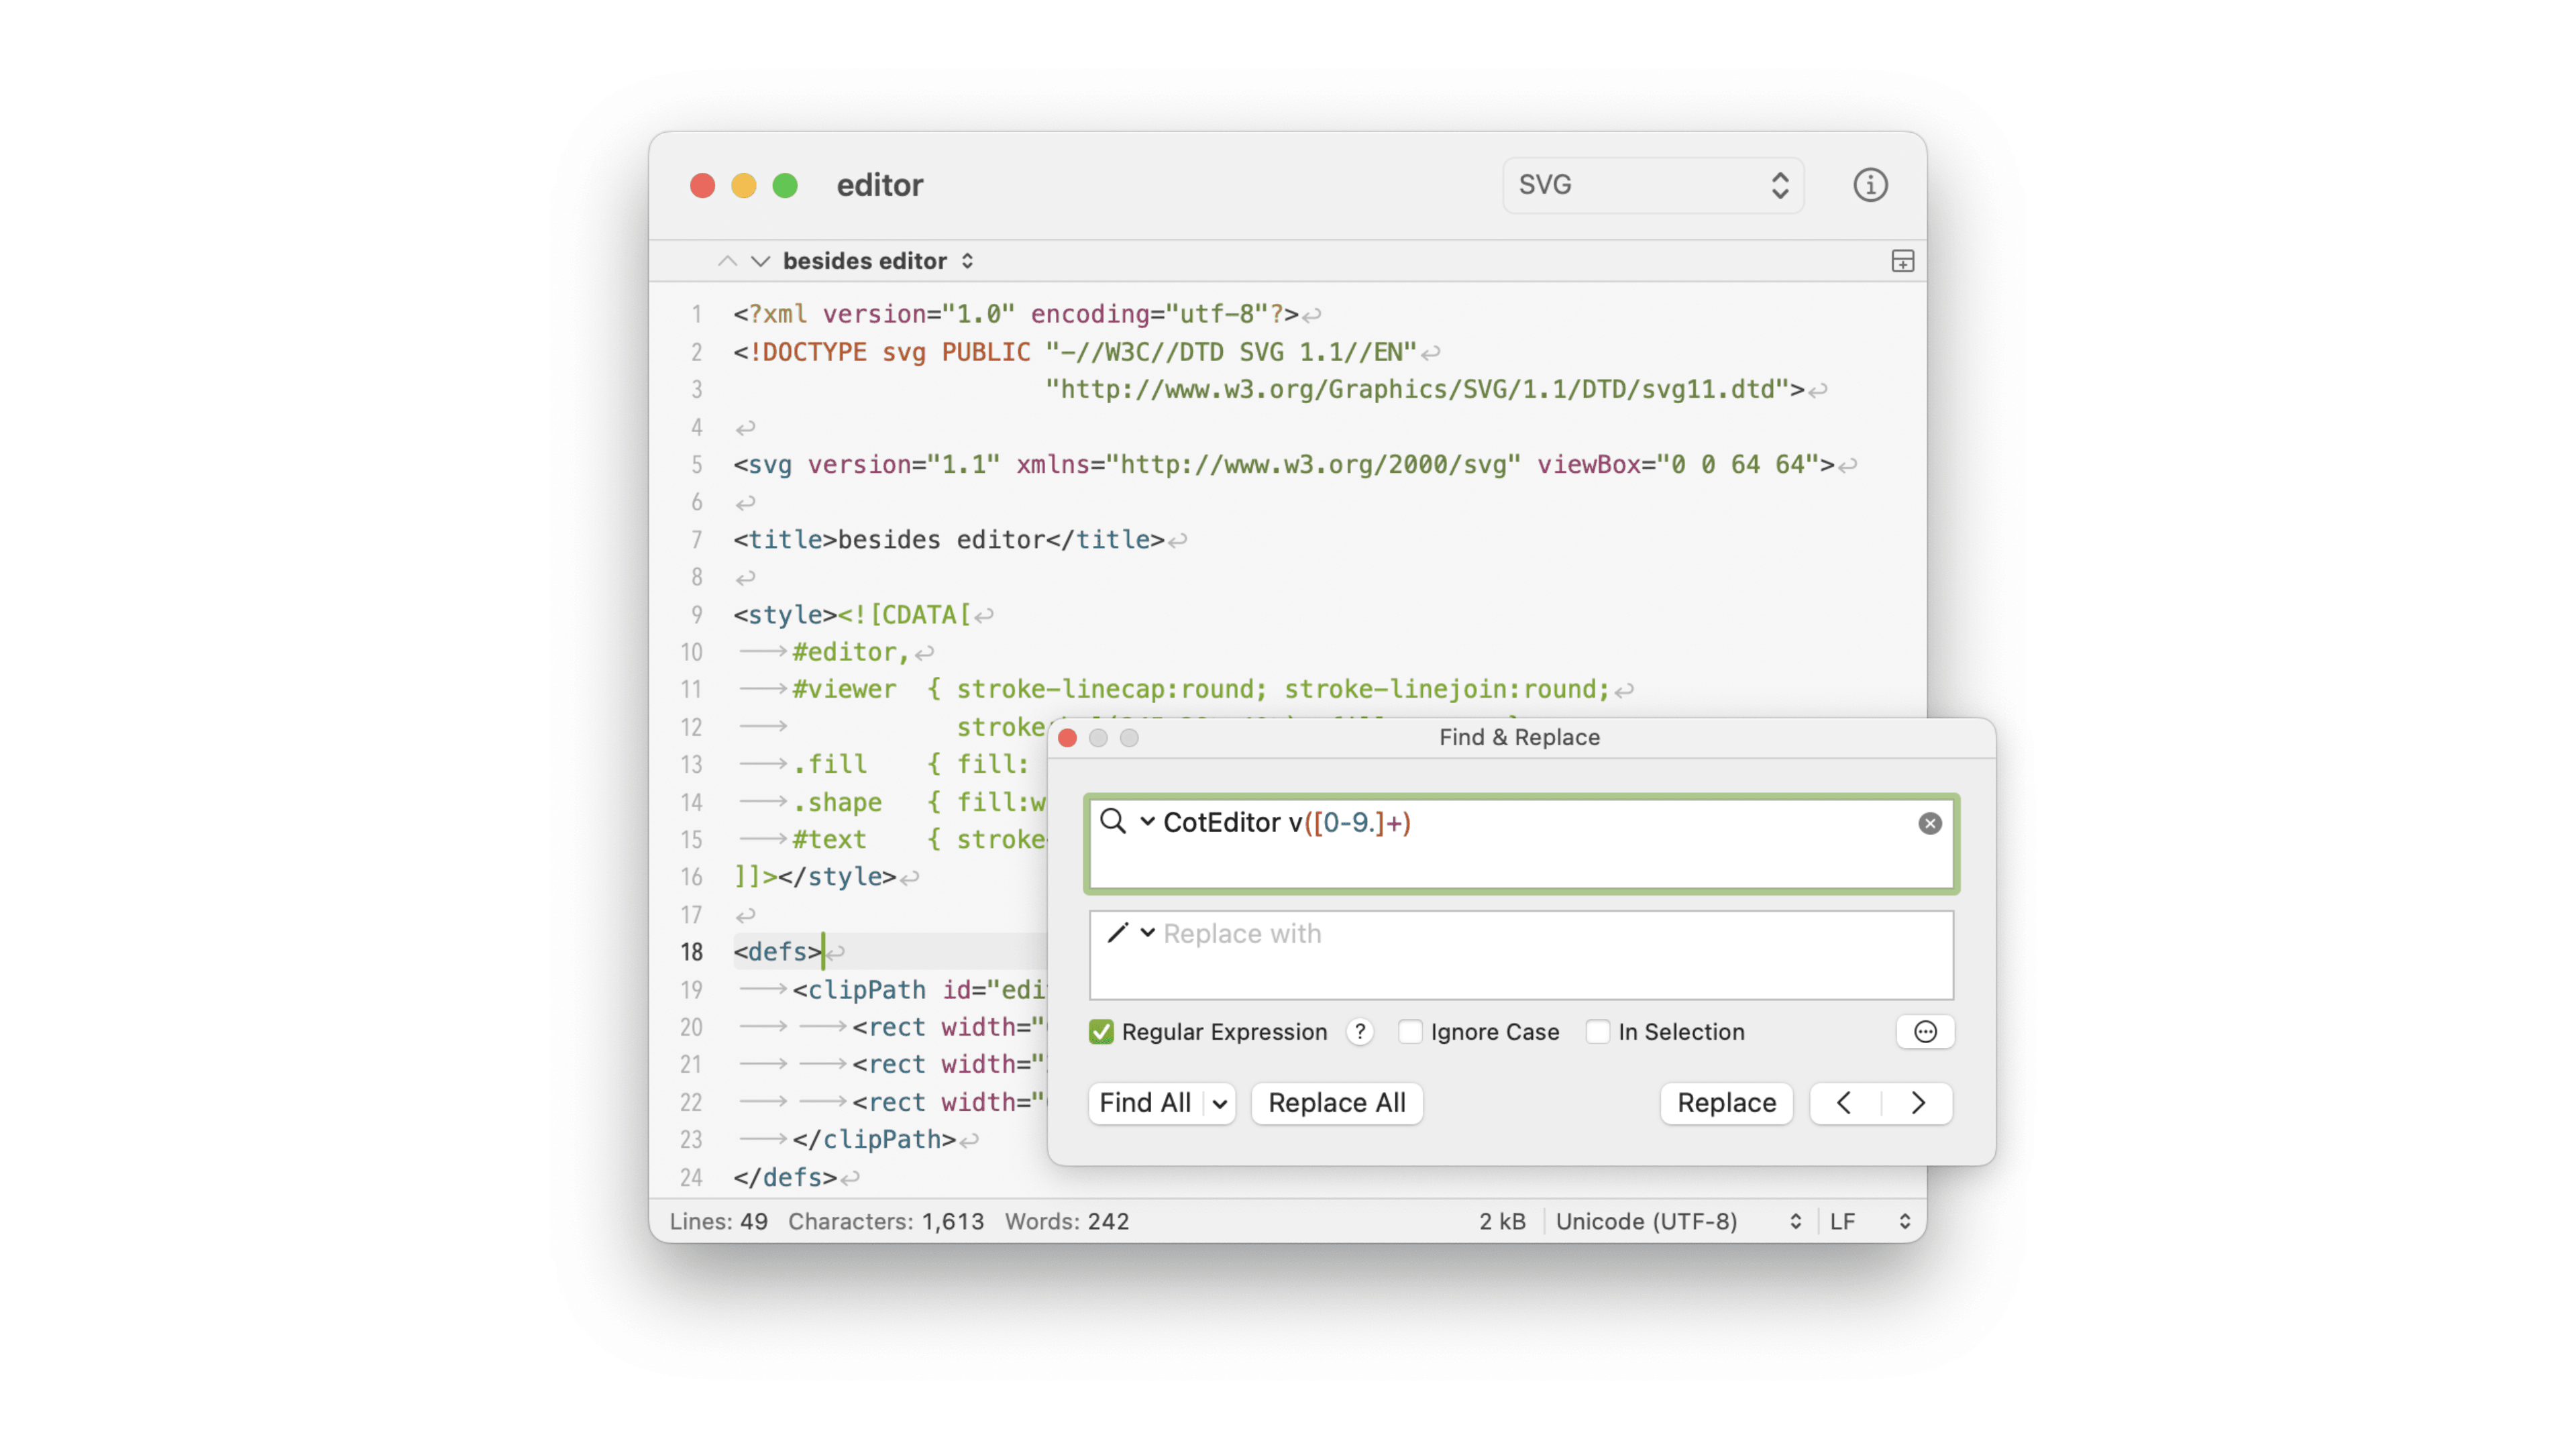Click the '.fill' selector on line 13
Screen dimensions: 2576x1449
[829, 764]
